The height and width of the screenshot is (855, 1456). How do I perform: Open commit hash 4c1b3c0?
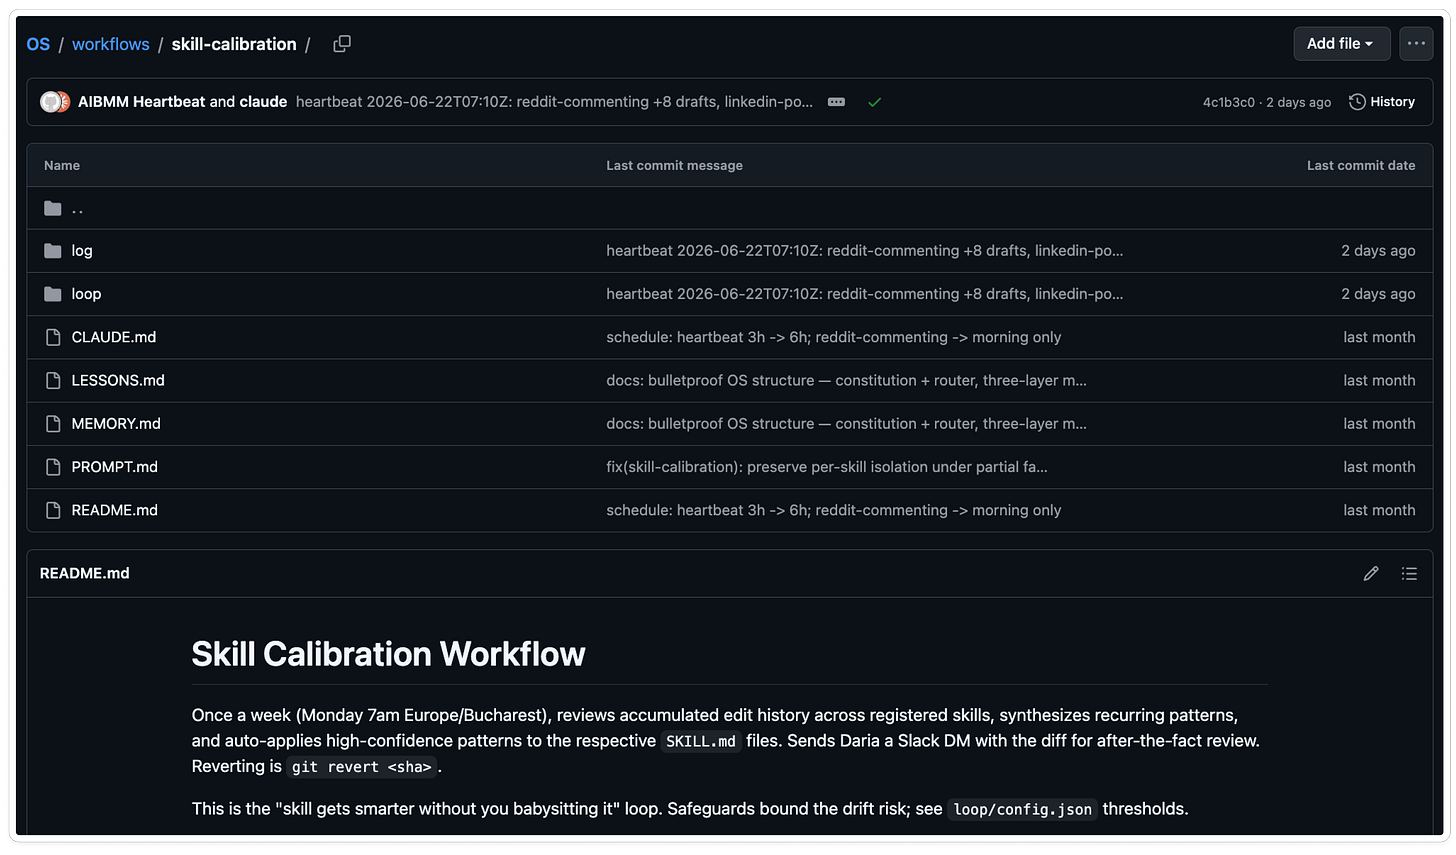[x=1228, y=102]
